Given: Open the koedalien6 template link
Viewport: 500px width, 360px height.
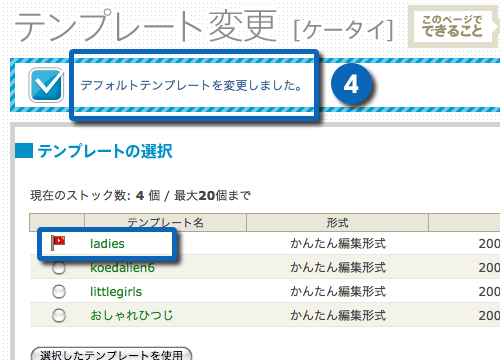Looking at the screenshot, I should click(x=122, y=268).
